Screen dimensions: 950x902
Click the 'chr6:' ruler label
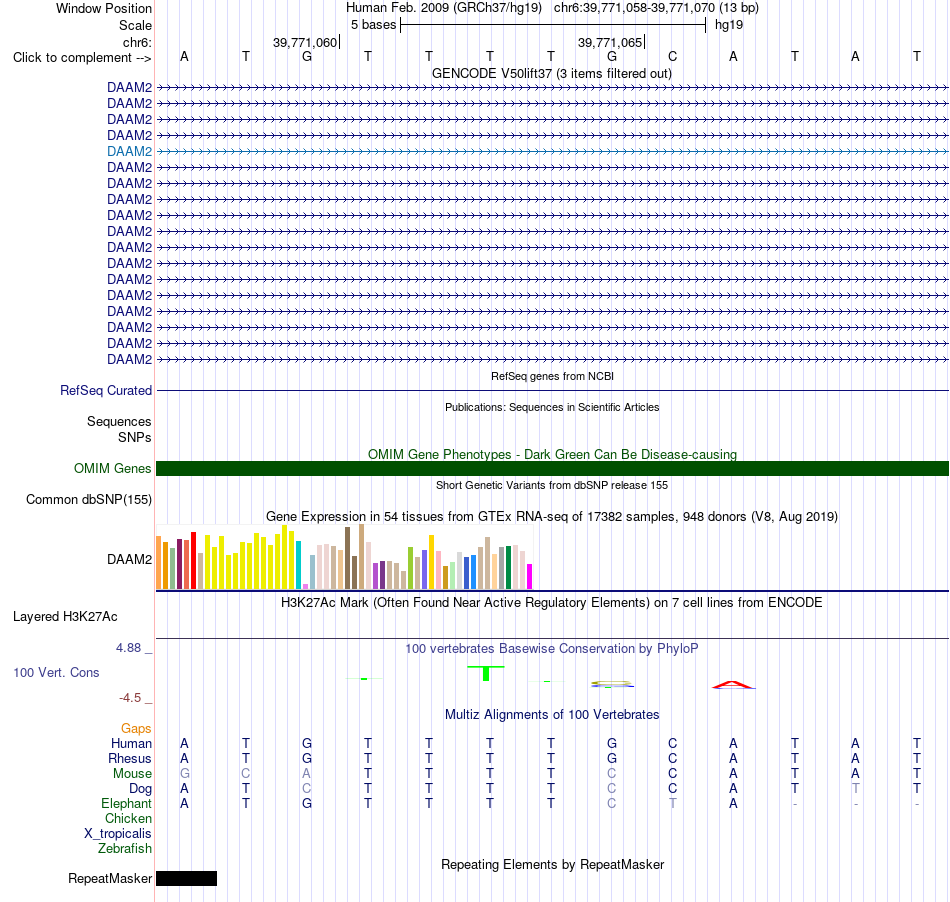click(x=137, y=42)
